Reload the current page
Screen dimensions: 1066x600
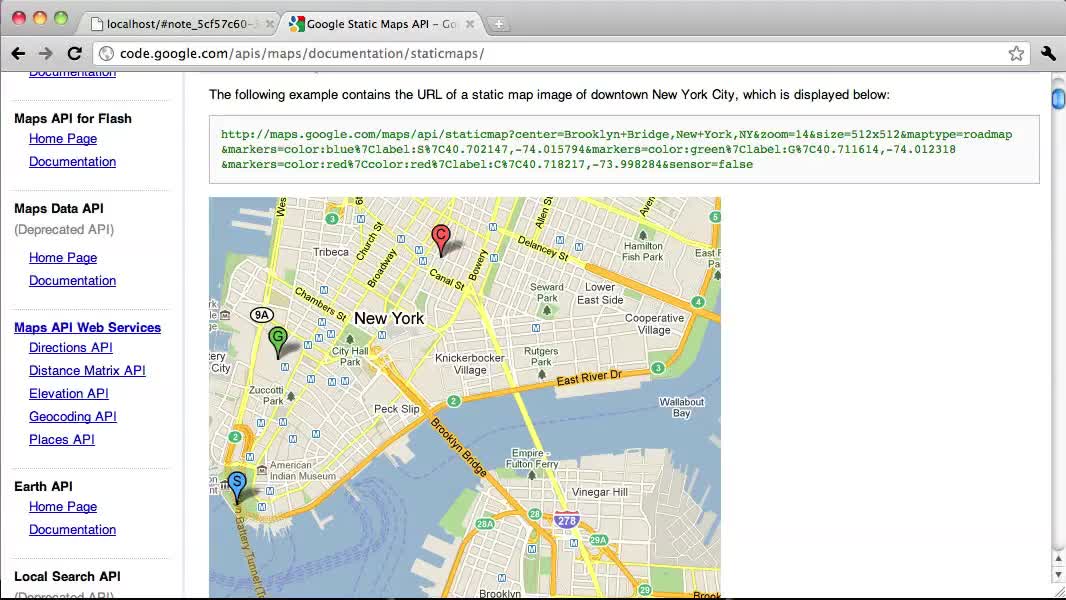coord(74,53)
